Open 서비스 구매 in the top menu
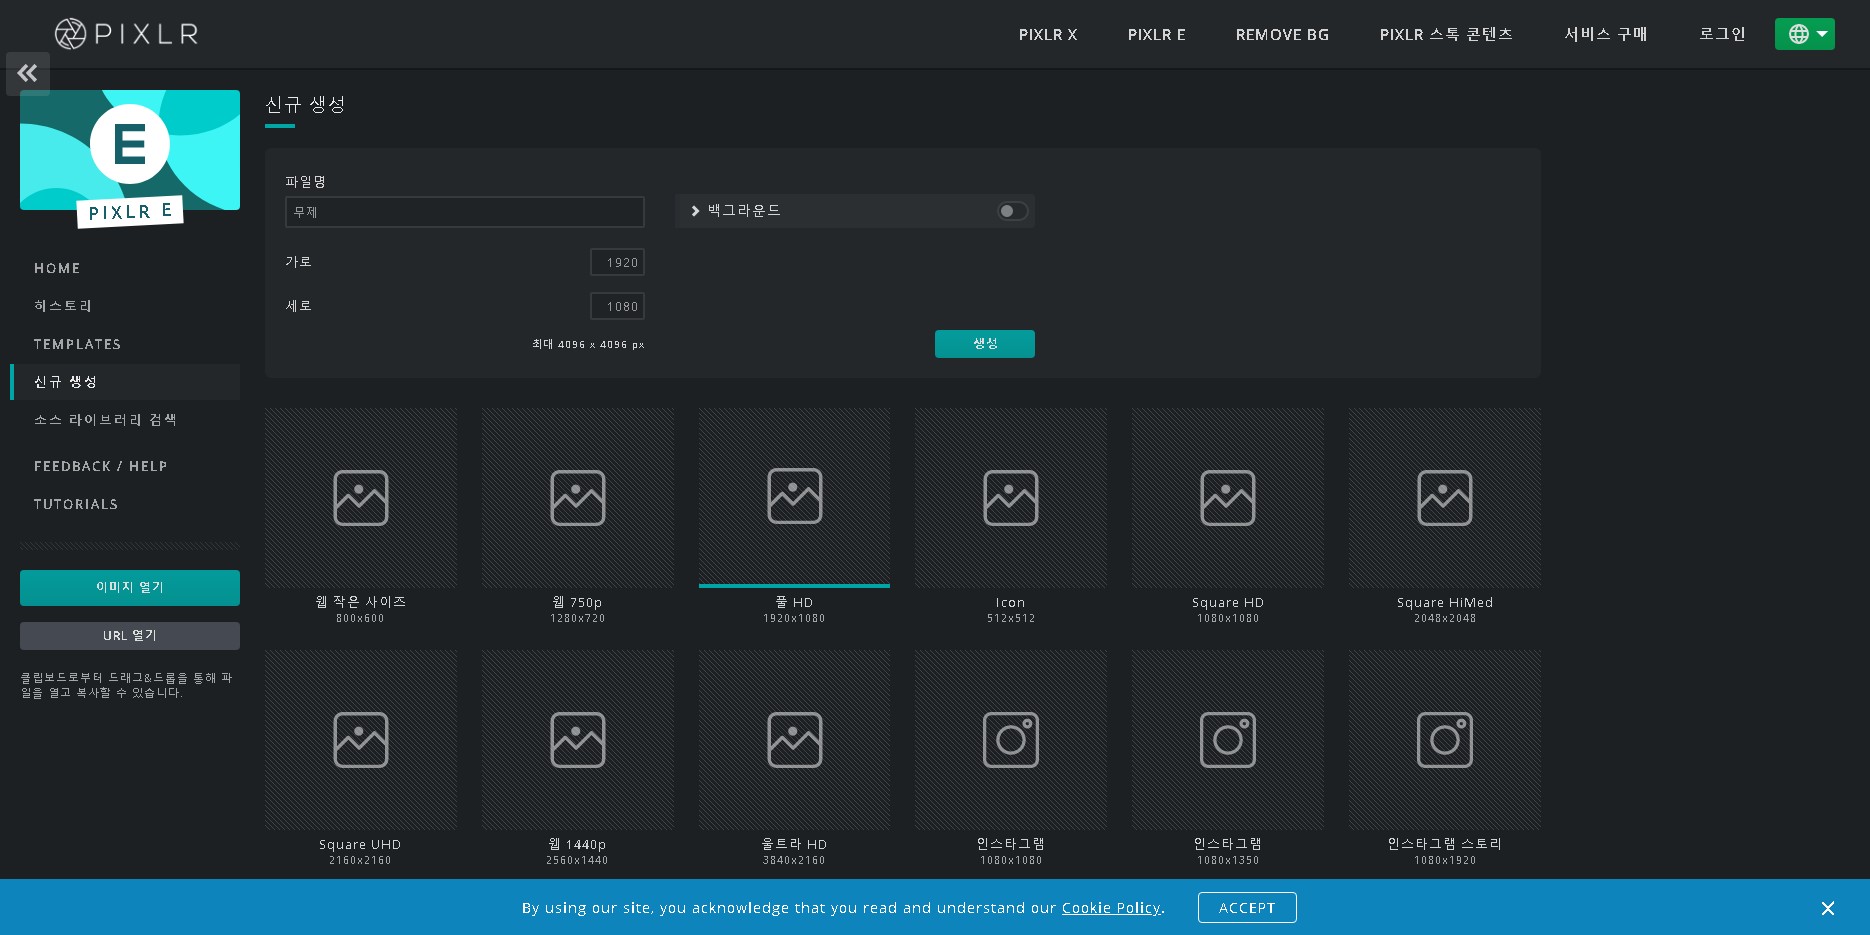Image resolution: width=1870 pixels, height=935 pixels. [x=1606, y=34]
